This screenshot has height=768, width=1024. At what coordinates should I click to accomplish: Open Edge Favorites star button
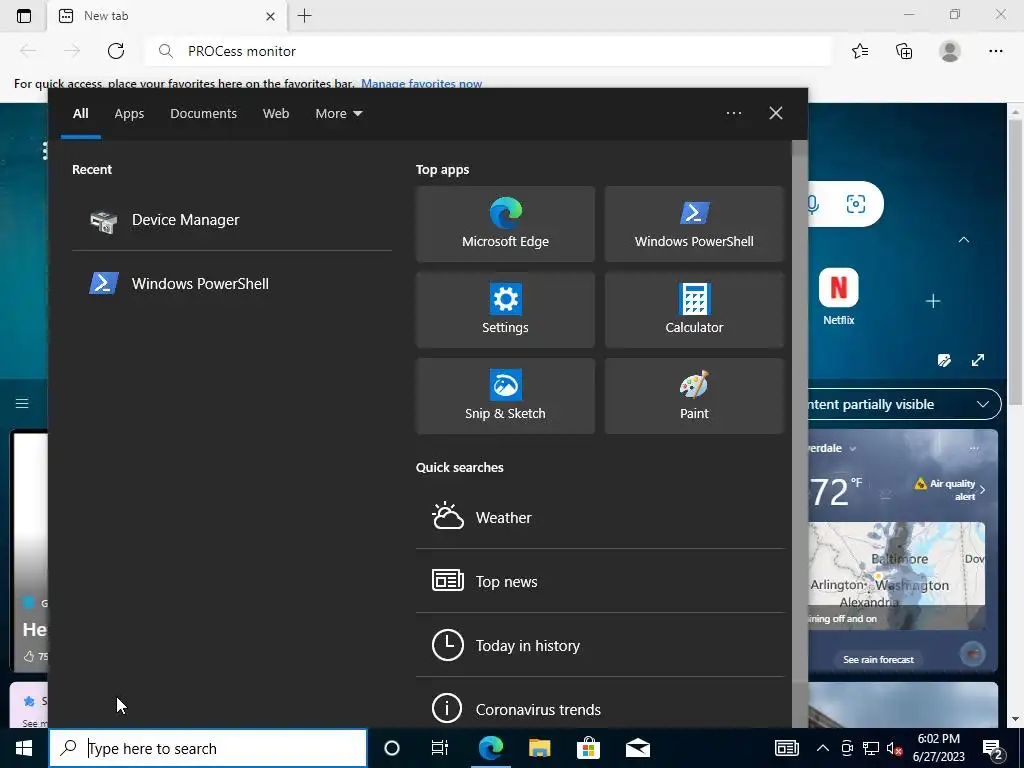pyautogui.click(x=860, y=51)
